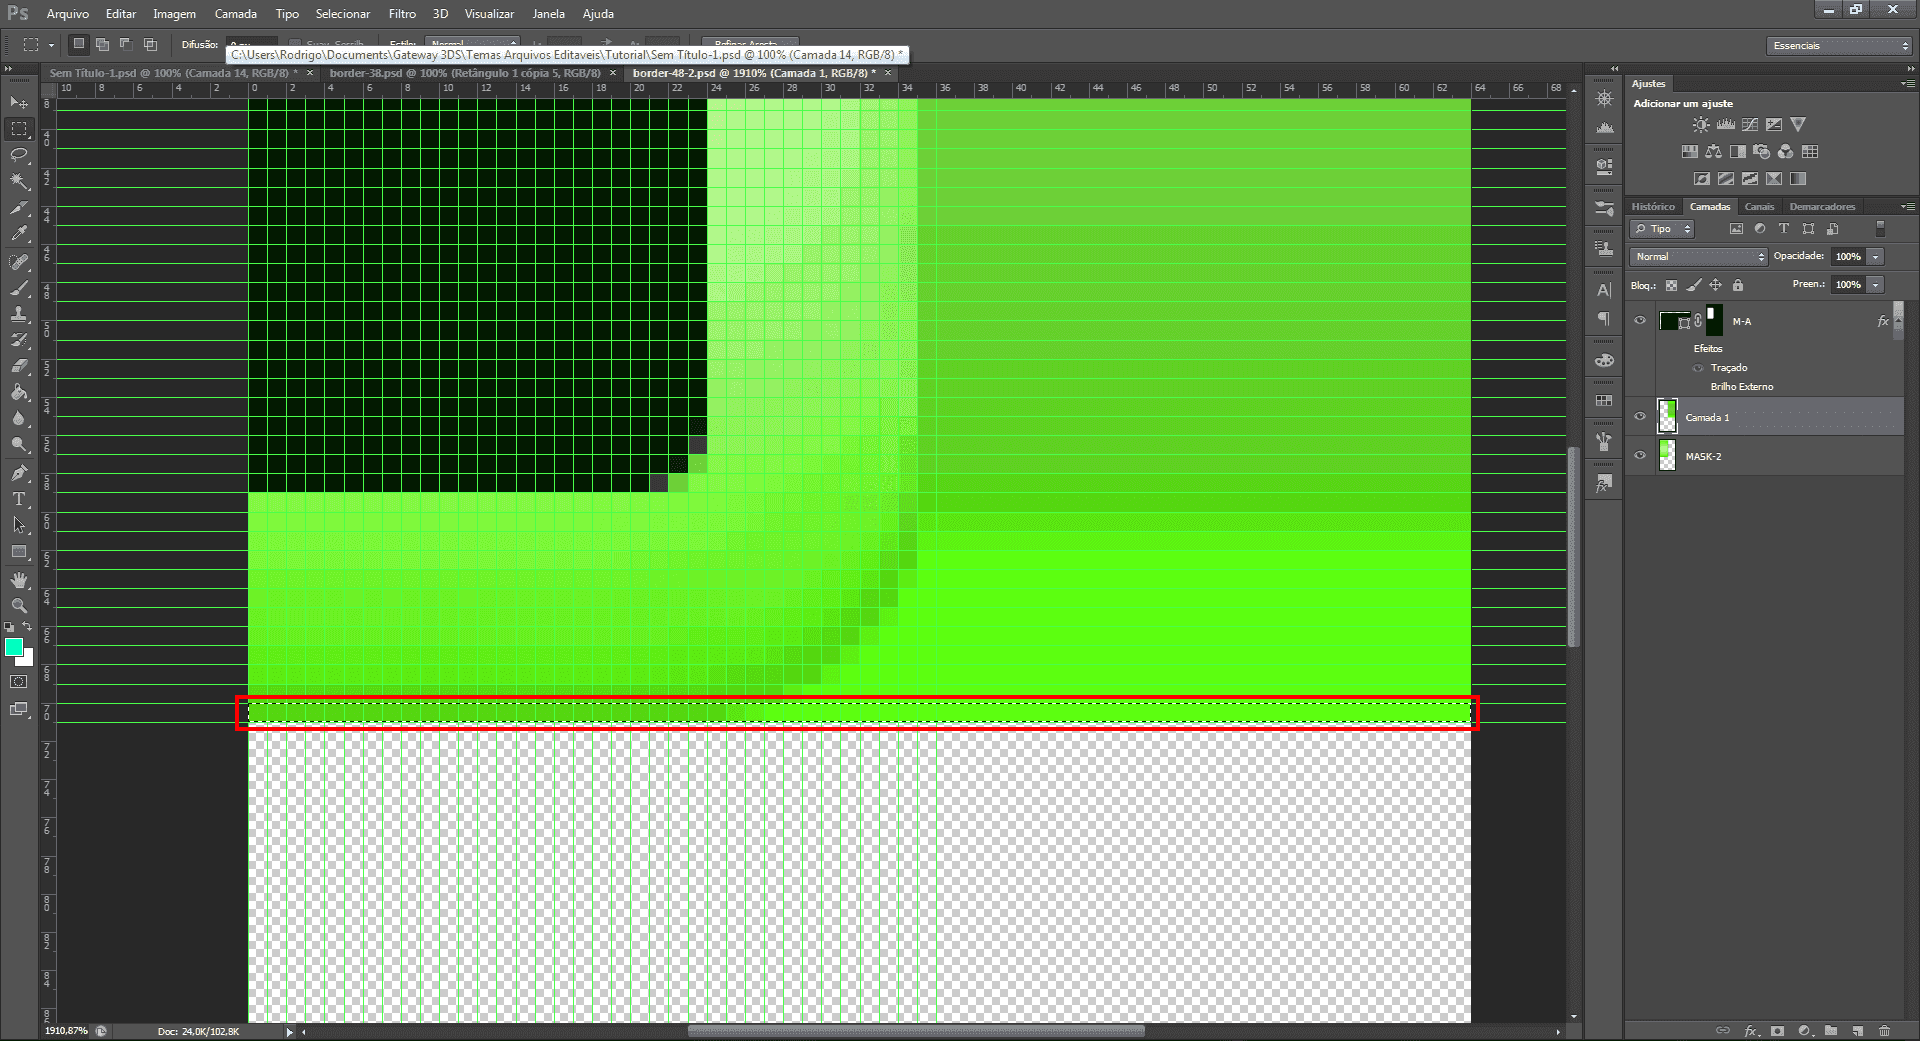Click the delete layer trash icon
Viewport: 1920px width, 1041px height.
(1884, 1030)
